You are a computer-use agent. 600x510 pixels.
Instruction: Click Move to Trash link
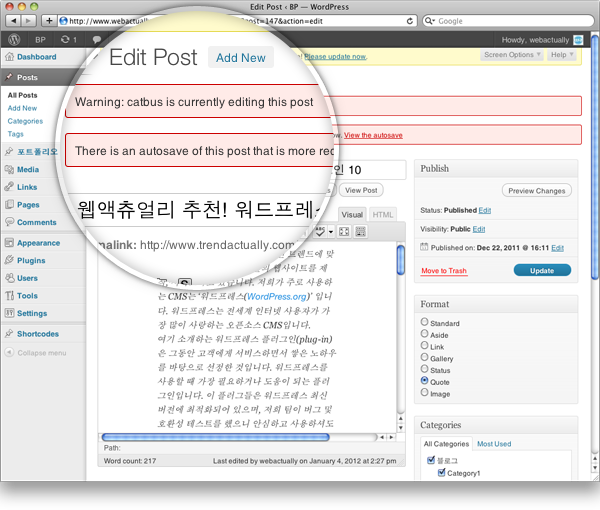coord(444,270)
